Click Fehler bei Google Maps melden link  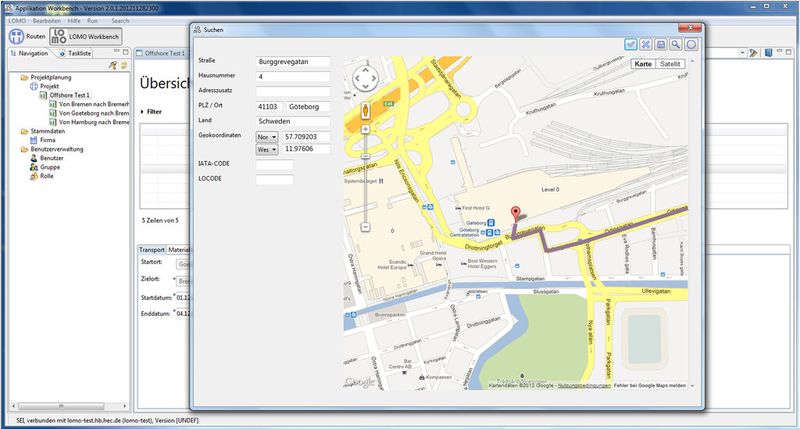[x=649, y=386]
